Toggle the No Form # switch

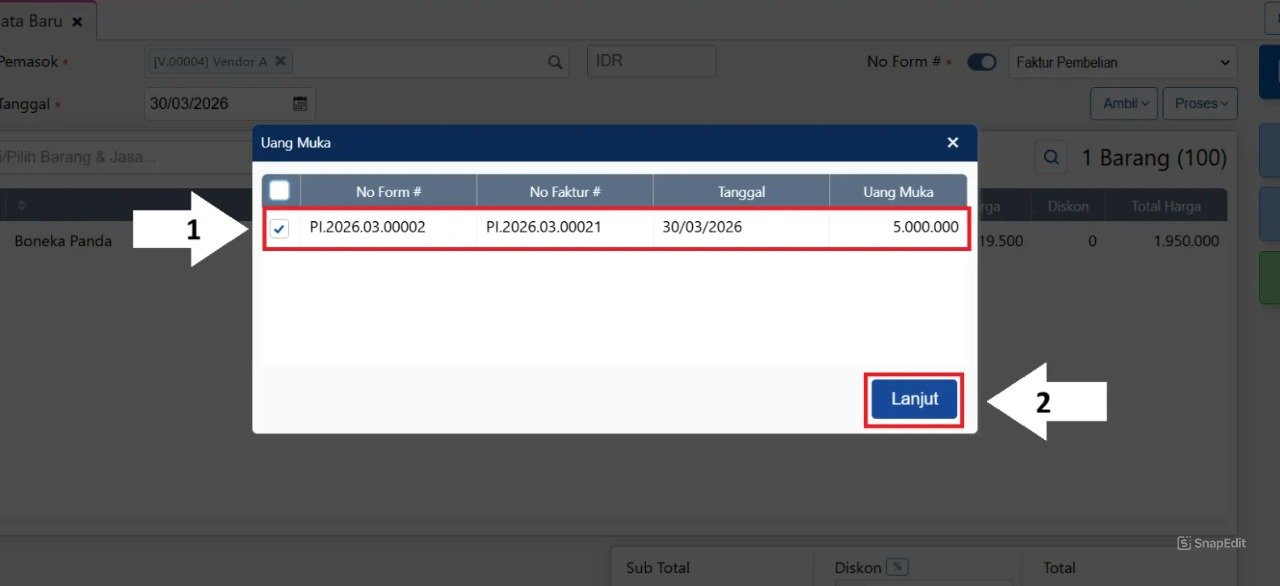pyautogui.click(x=982, y=62)
